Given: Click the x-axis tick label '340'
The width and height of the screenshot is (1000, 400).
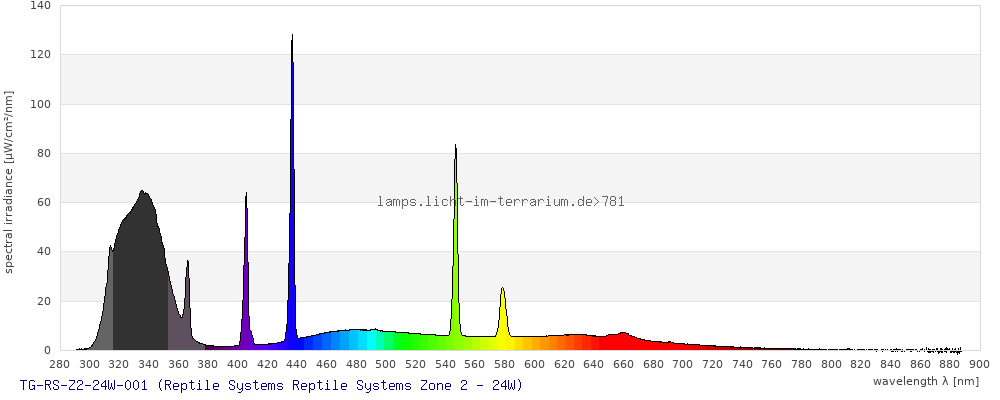Looking at the screenshot, I should [x=149, y=364].
